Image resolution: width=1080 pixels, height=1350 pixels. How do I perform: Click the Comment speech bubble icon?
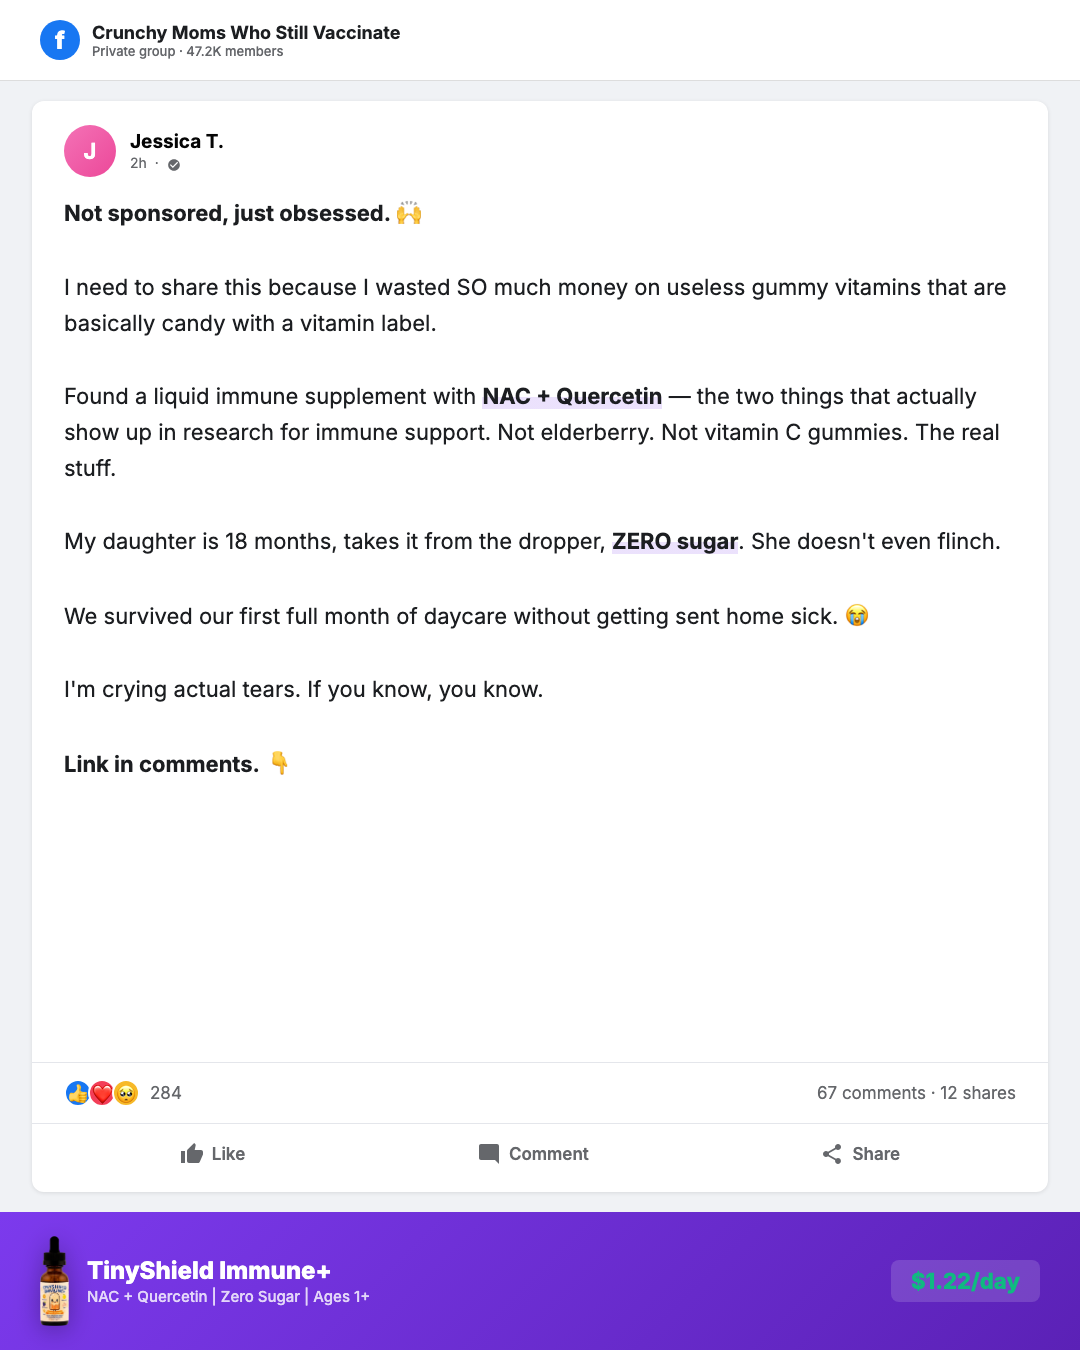point(489,1154)
